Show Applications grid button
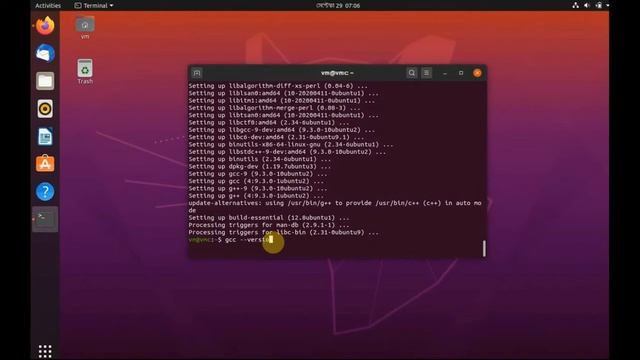This screenshot has height=360, width=640. tap(45, 351)
